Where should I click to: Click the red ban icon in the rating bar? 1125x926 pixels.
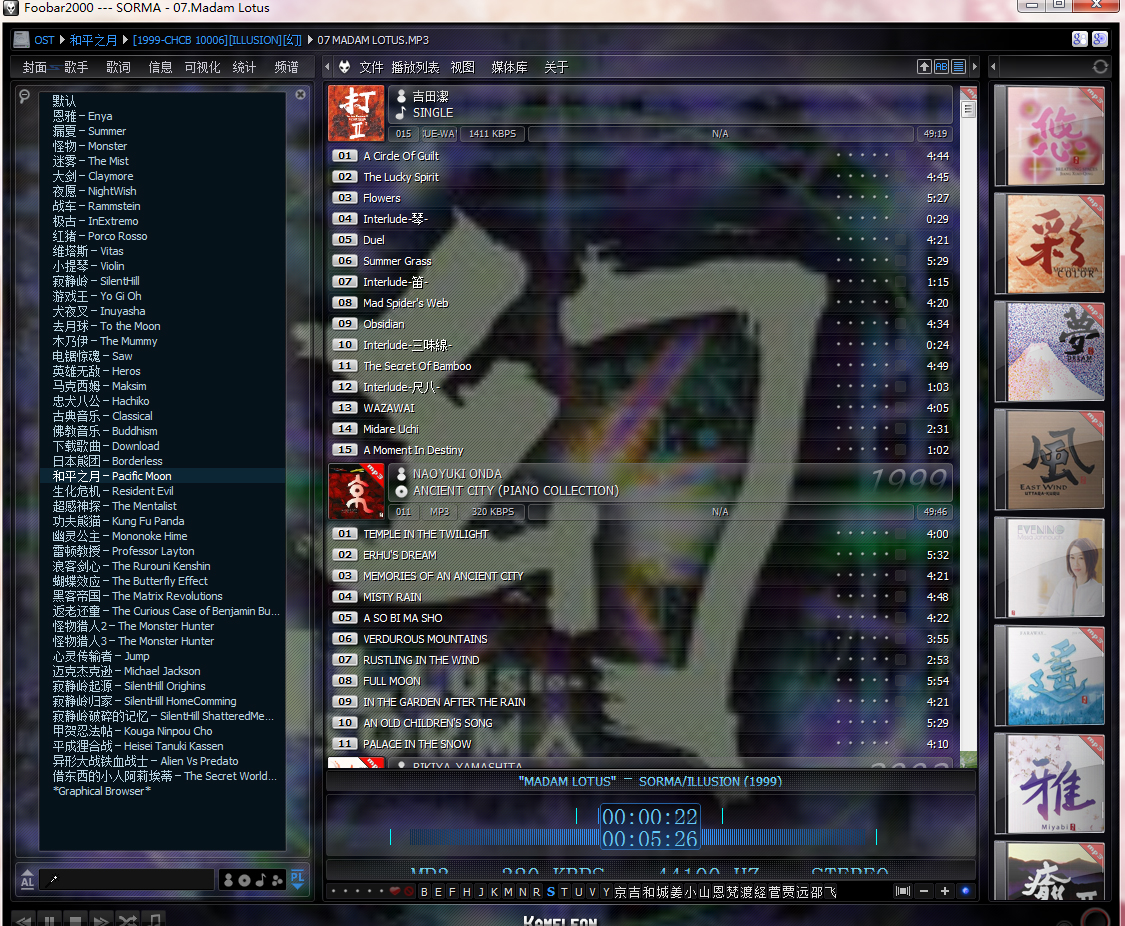[x=409, y=892]
